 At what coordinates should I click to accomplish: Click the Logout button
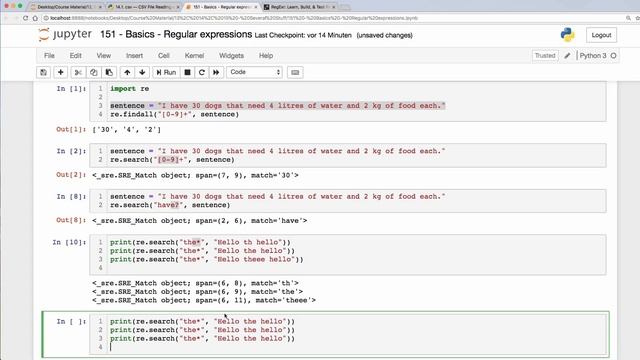pos(601,35)
